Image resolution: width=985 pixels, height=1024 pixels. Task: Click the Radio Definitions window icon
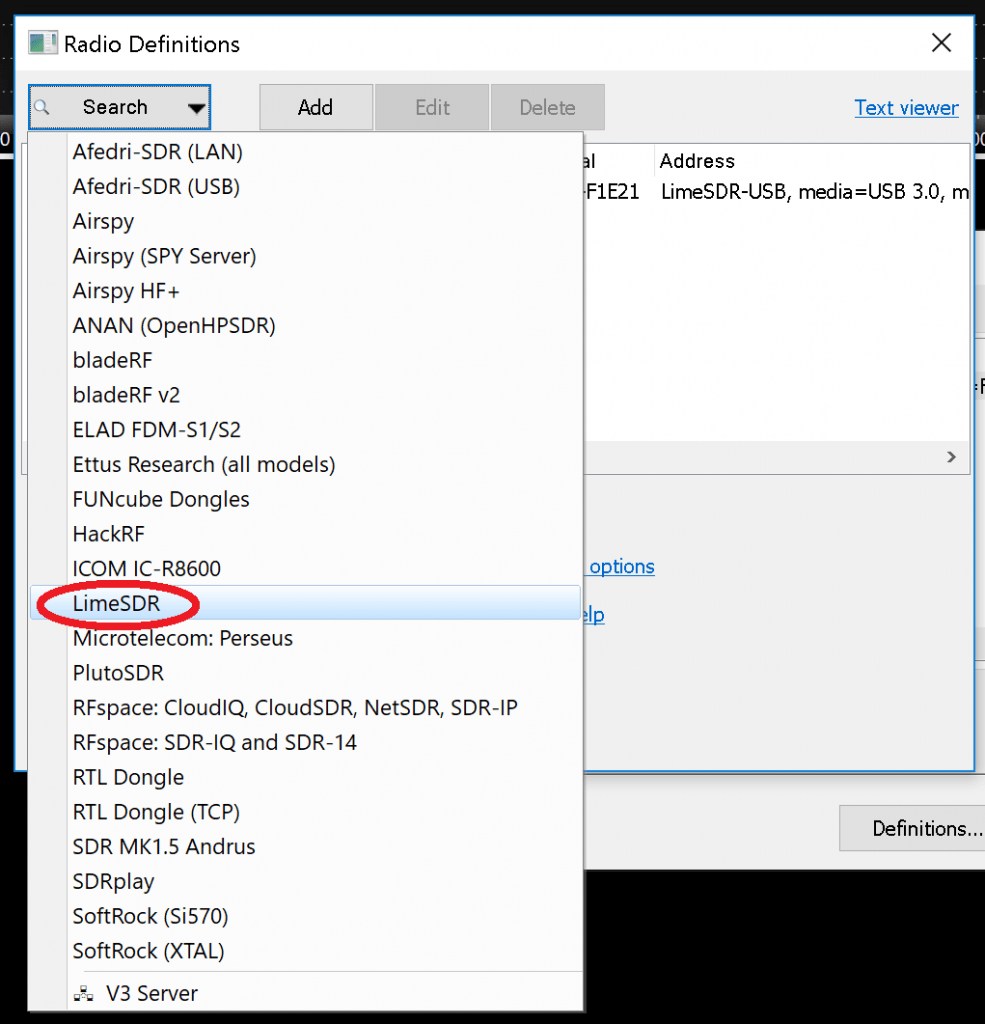click(x=43, y=44)
